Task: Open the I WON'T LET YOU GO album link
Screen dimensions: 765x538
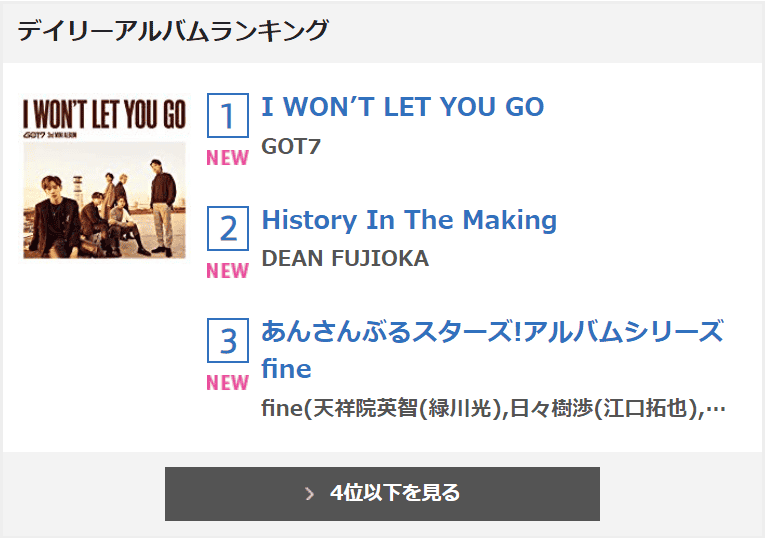Action: 402,107
